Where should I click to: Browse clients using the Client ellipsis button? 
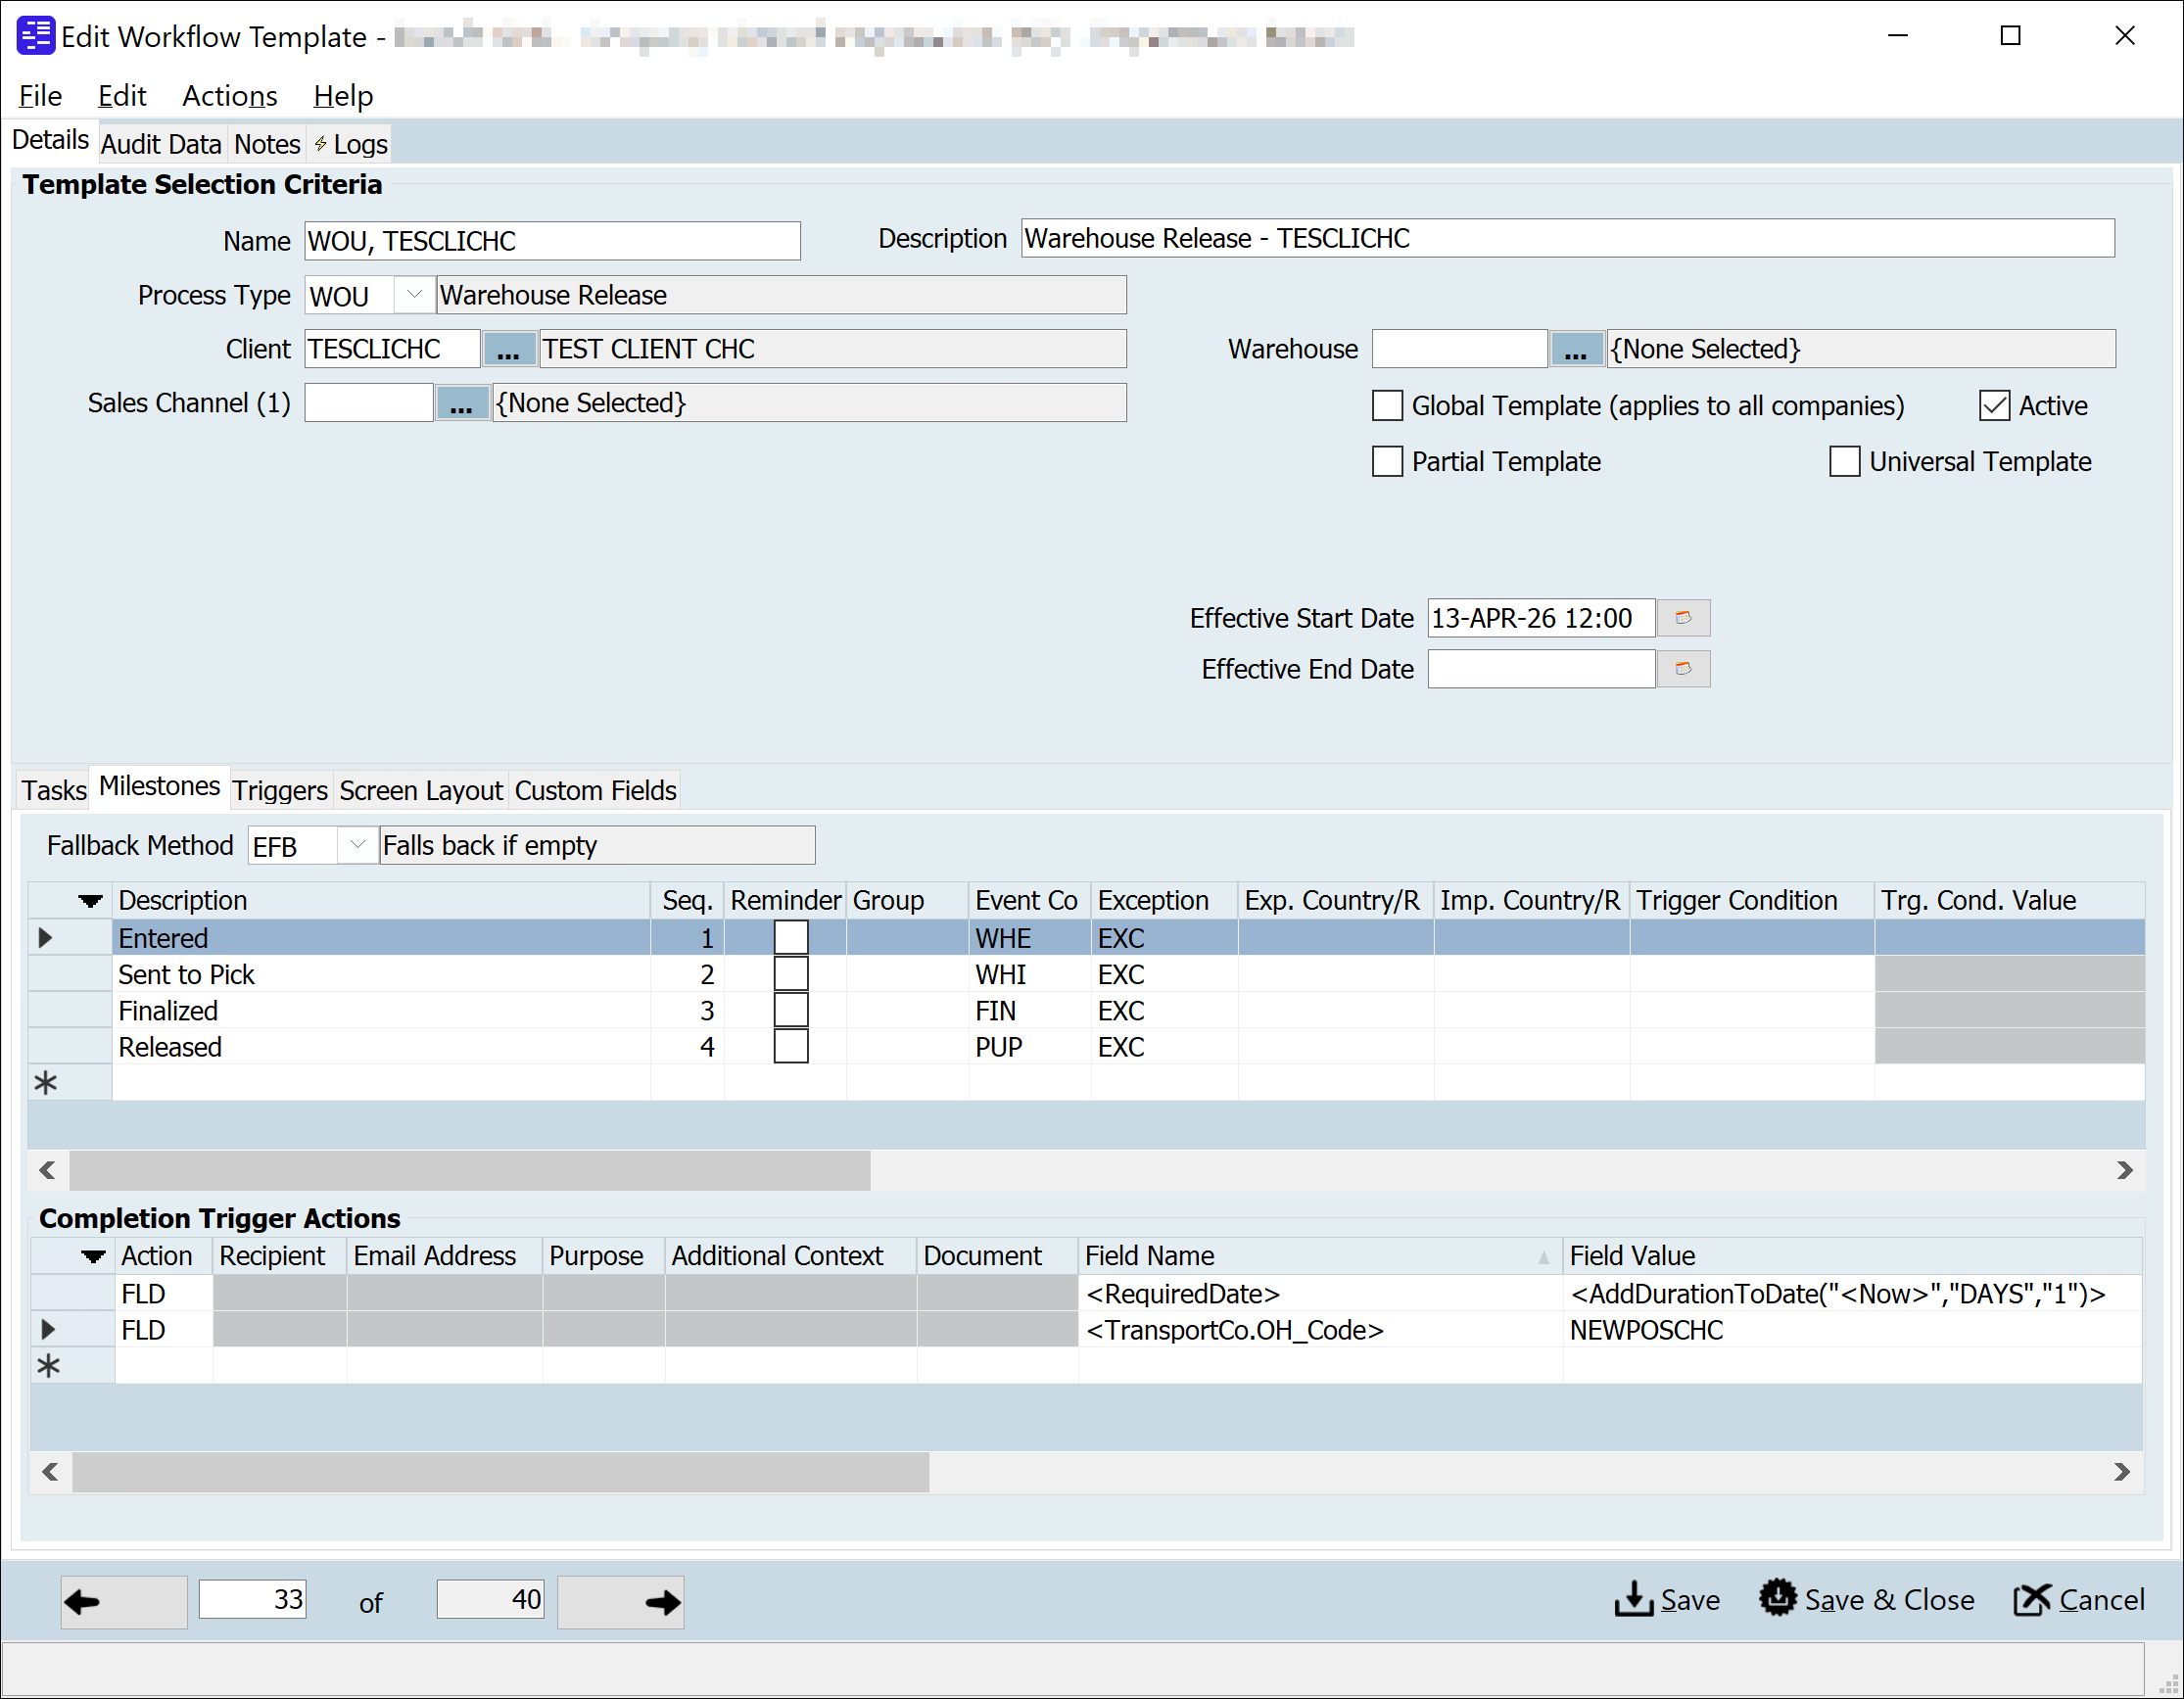(x=509, y=348)
